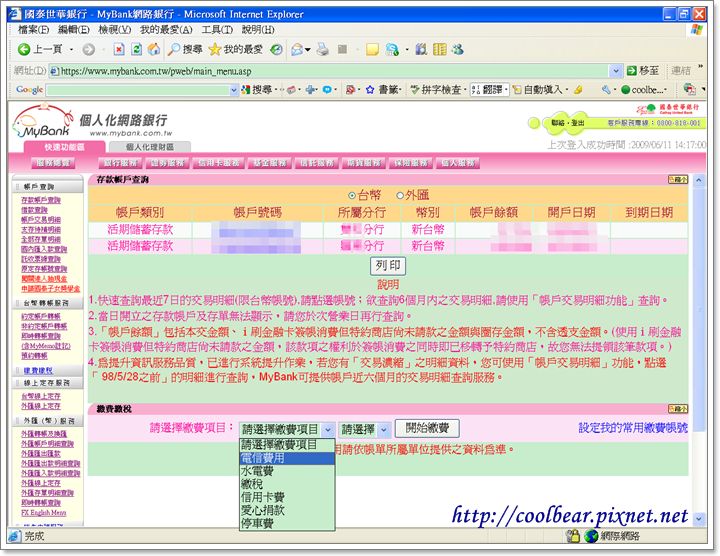Stop page loading with the red X icon
The height and width of the screenshot is (556, 720).
tap(118, 49)
